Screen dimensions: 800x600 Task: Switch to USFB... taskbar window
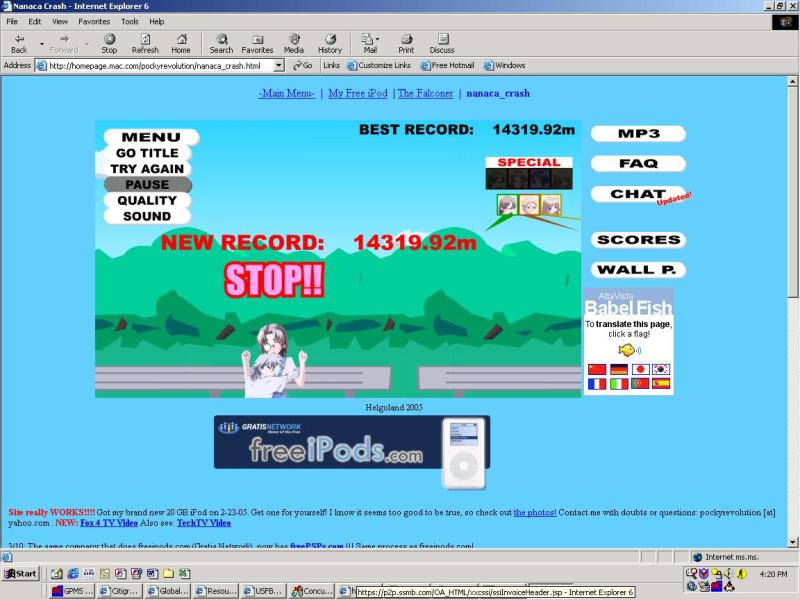coord(263,591)
